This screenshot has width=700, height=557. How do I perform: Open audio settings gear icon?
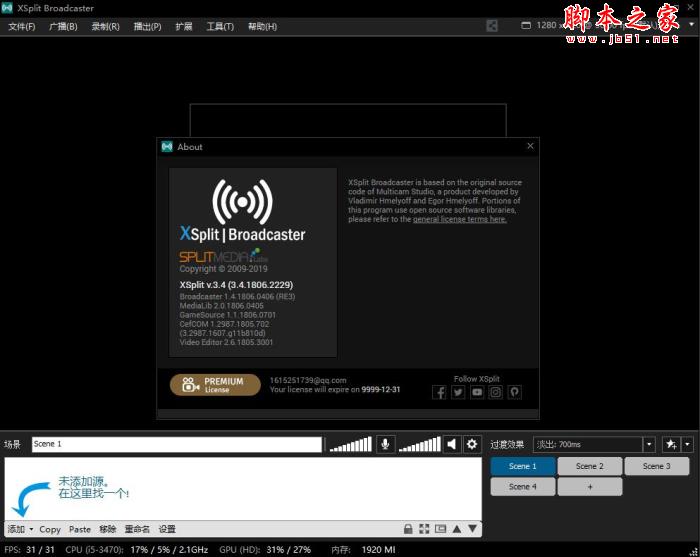472,444
